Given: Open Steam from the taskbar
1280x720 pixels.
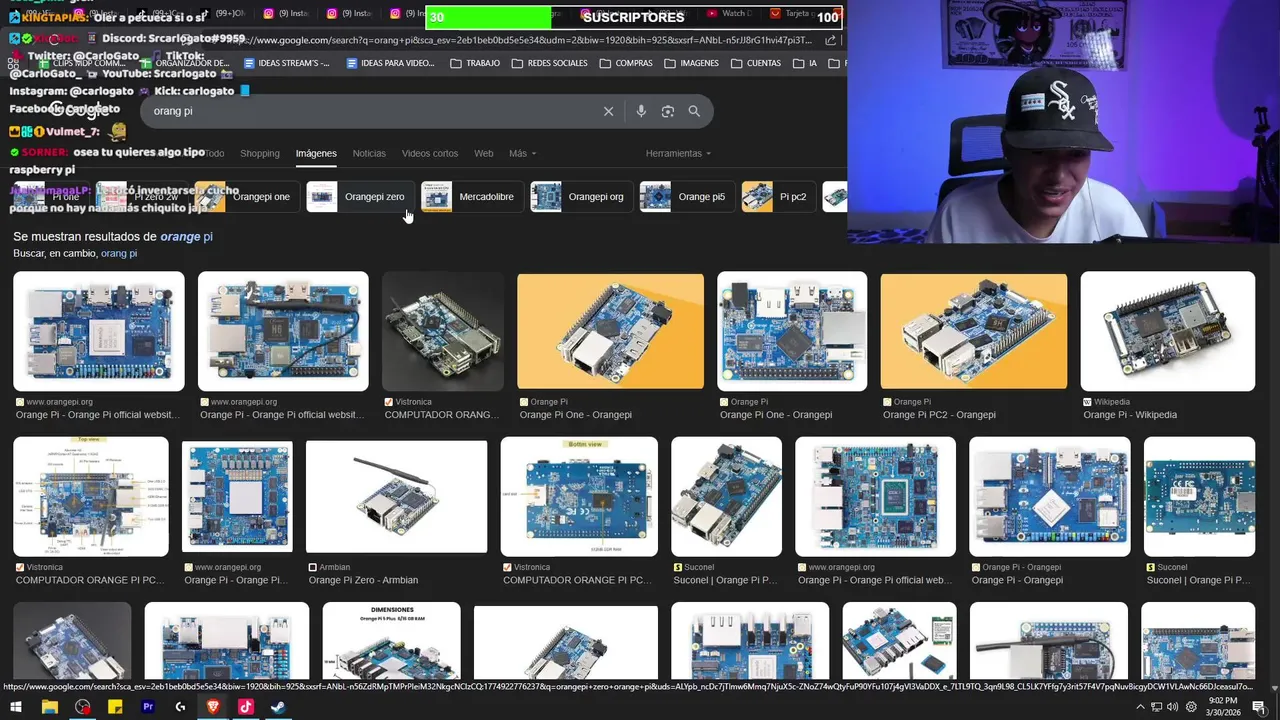Looking at the screenshot, I should [277, 707].
